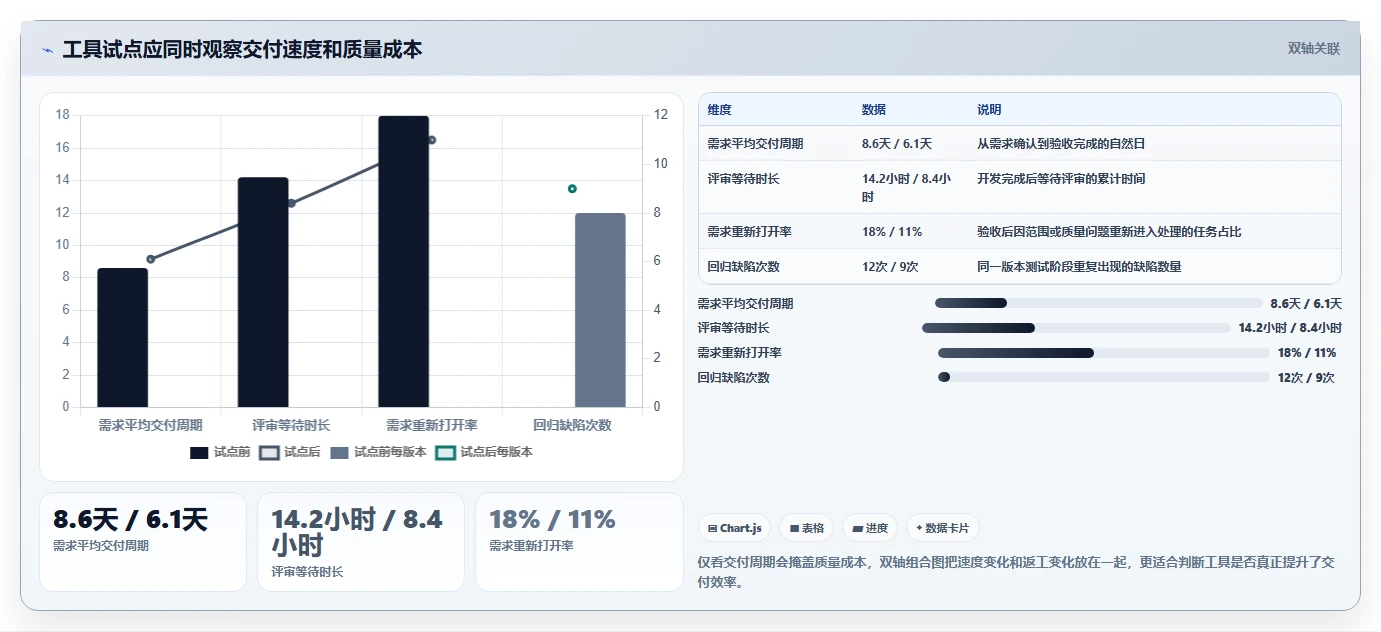Open the 18% / 11% KPI card
Viewport: 1381px width, 632px height.
point(579,541)
